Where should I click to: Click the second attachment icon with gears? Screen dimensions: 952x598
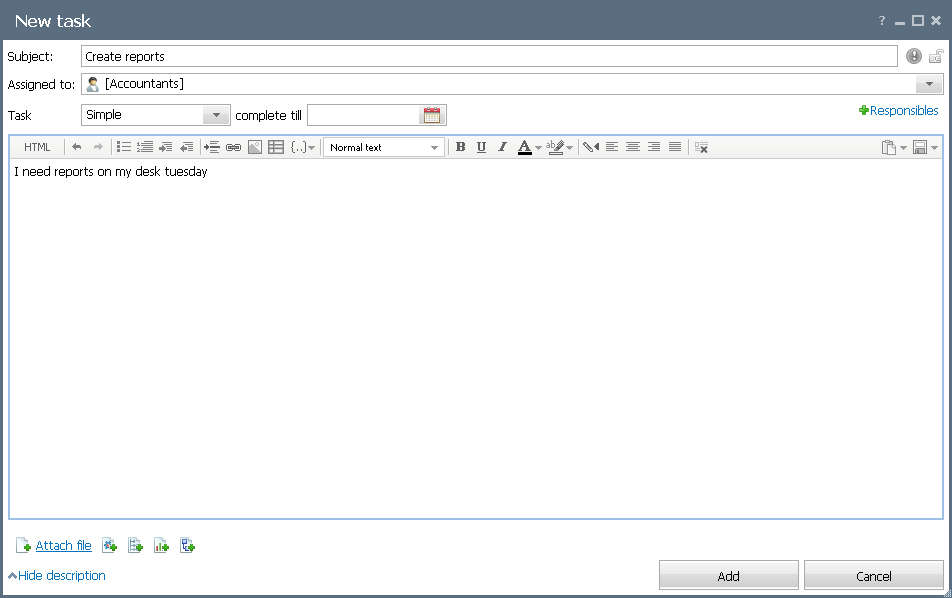pos(109,546)
